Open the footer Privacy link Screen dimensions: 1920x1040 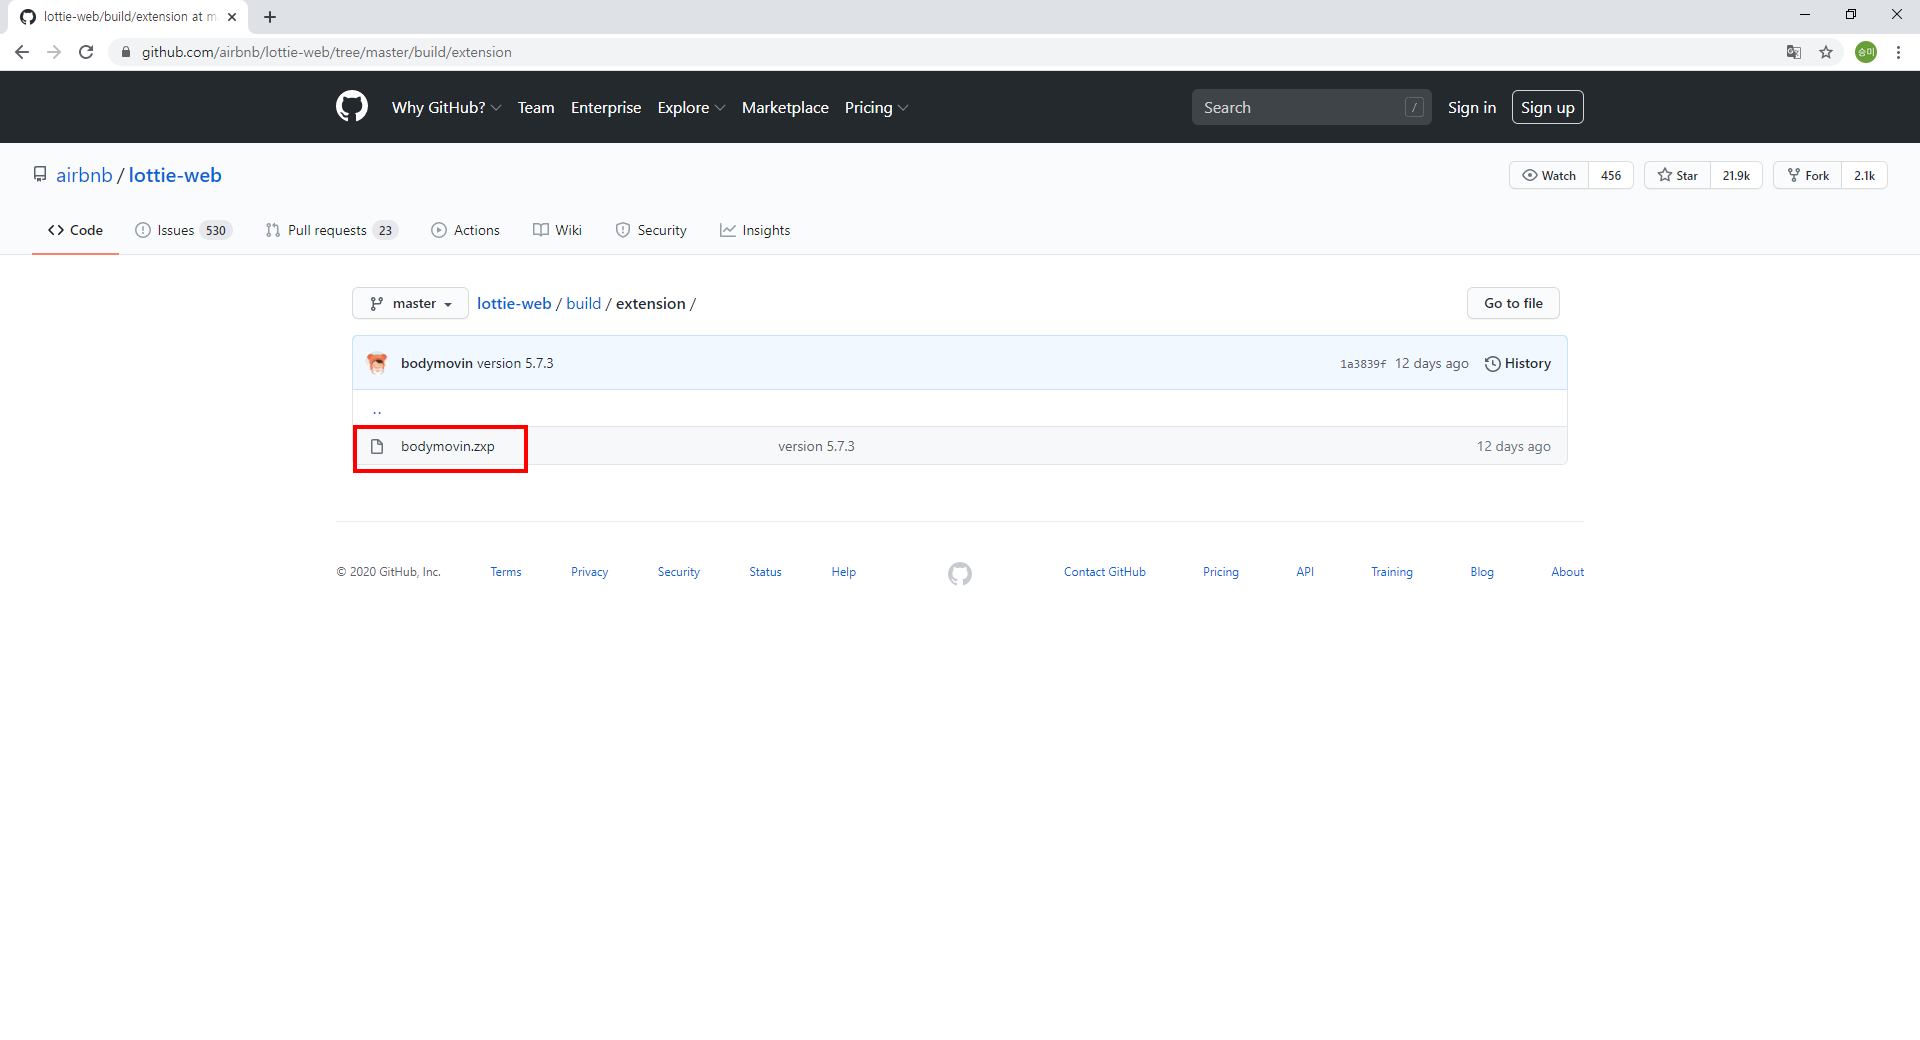(x=589, y=572)
